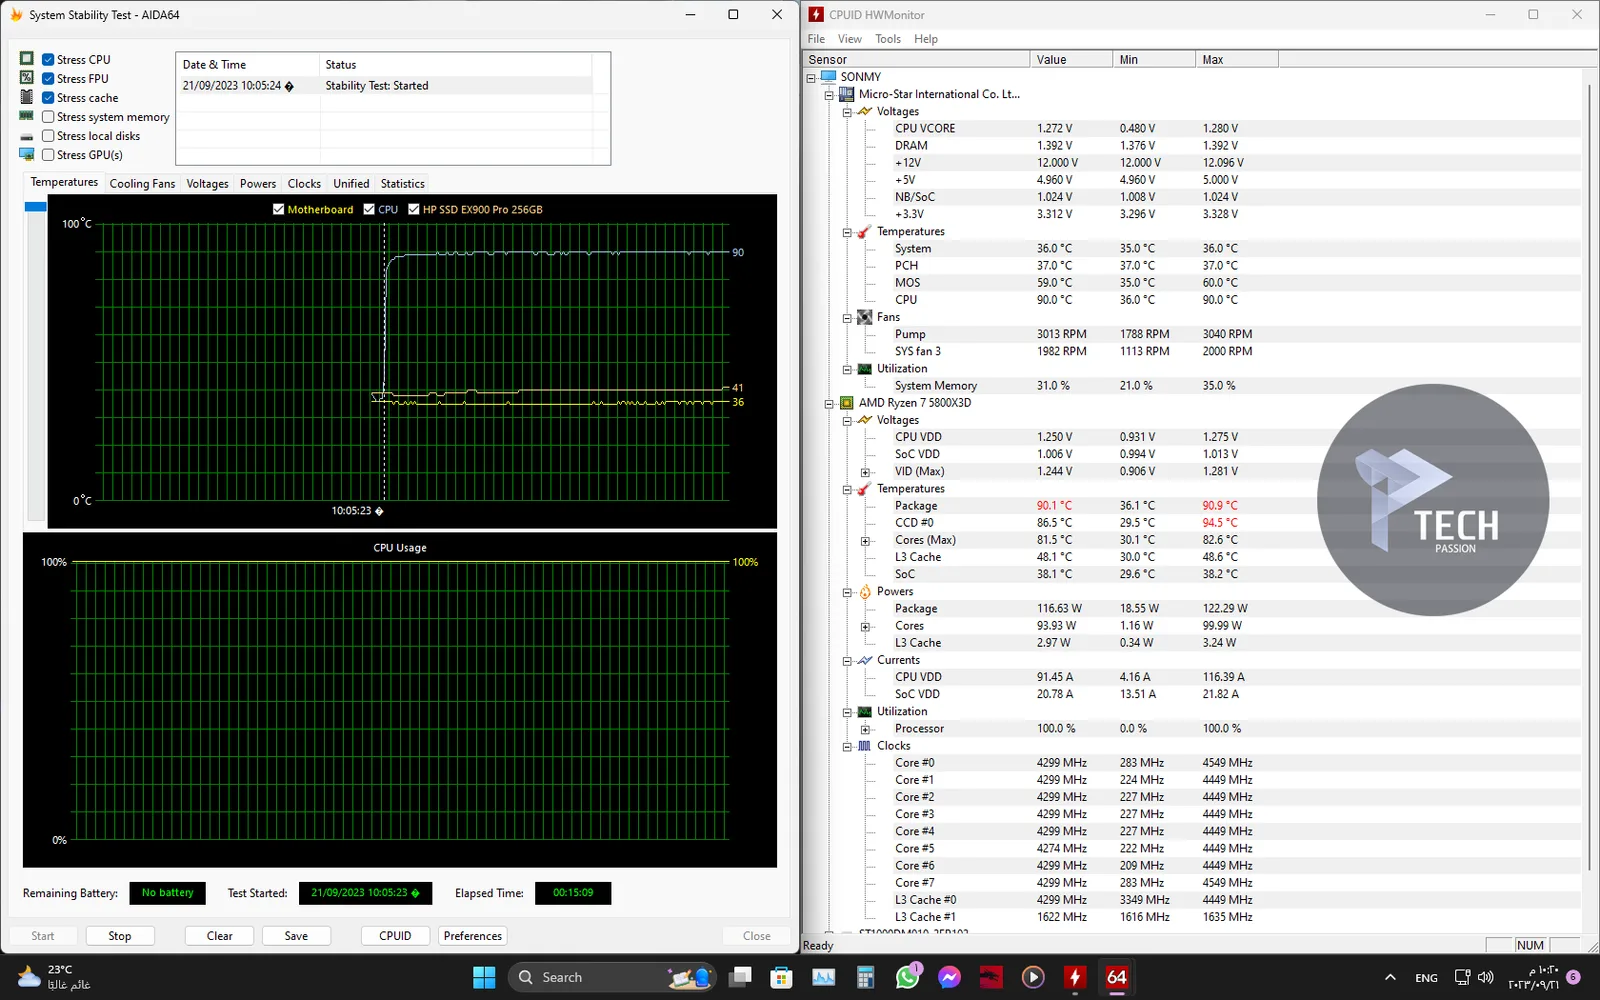Open Task View on the taskbar
This screenshot has height=1000, width=1600.
(740, 977)
